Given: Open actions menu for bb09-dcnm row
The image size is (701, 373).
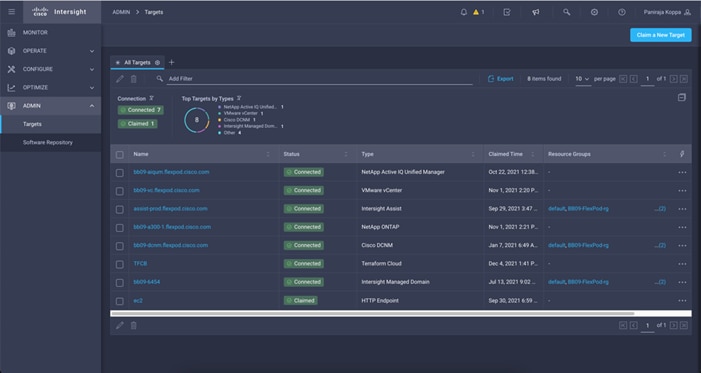Looking at the screenshot, I should point(682,246).
